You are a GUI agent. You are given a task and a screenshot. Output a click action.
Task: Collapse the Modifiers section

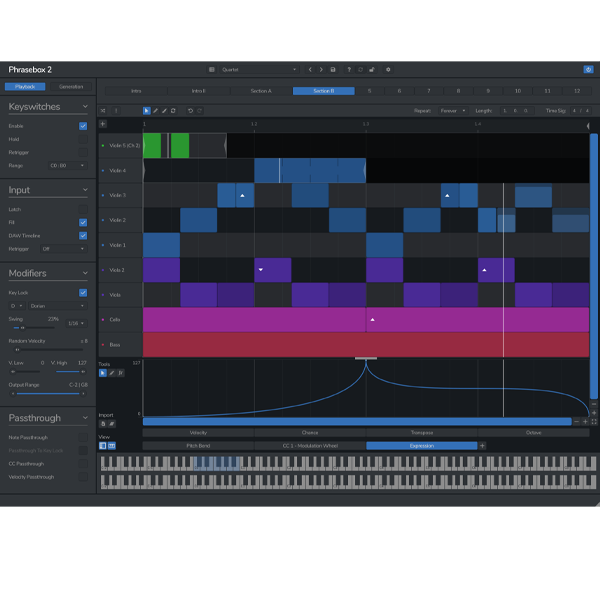coord(85,273)
